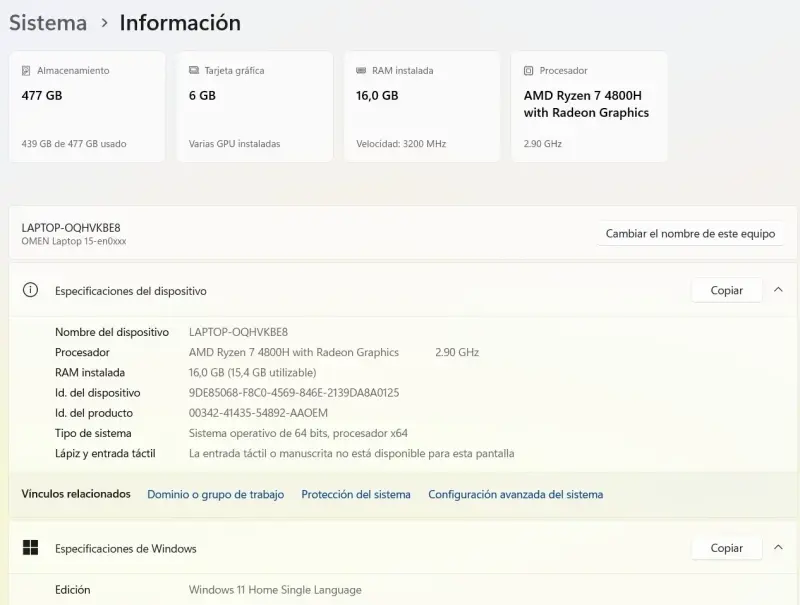This screenshot has height=605, width=800.
Task: Select text 'Sistema operativo de 64 bits, procesador x64'
Action: click(x=298, y=434)
